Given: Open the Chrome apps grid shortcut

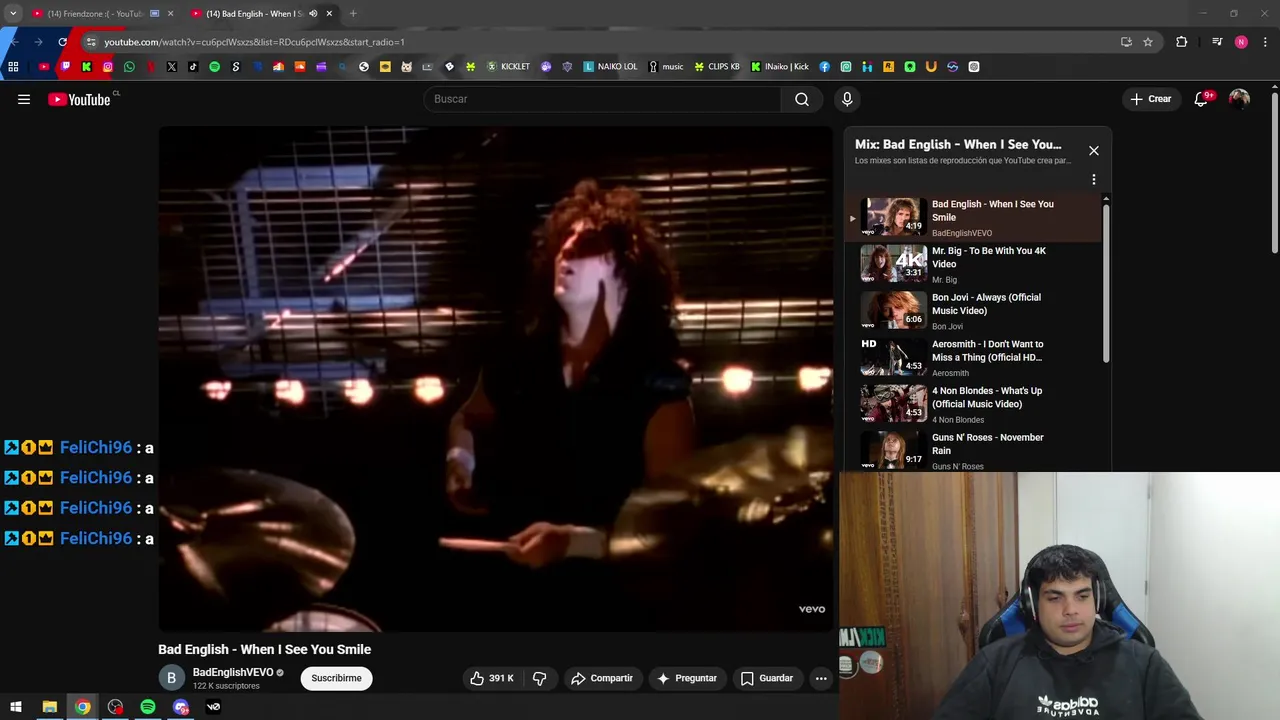Looking at the screenshot, I should tap(13, 67).
